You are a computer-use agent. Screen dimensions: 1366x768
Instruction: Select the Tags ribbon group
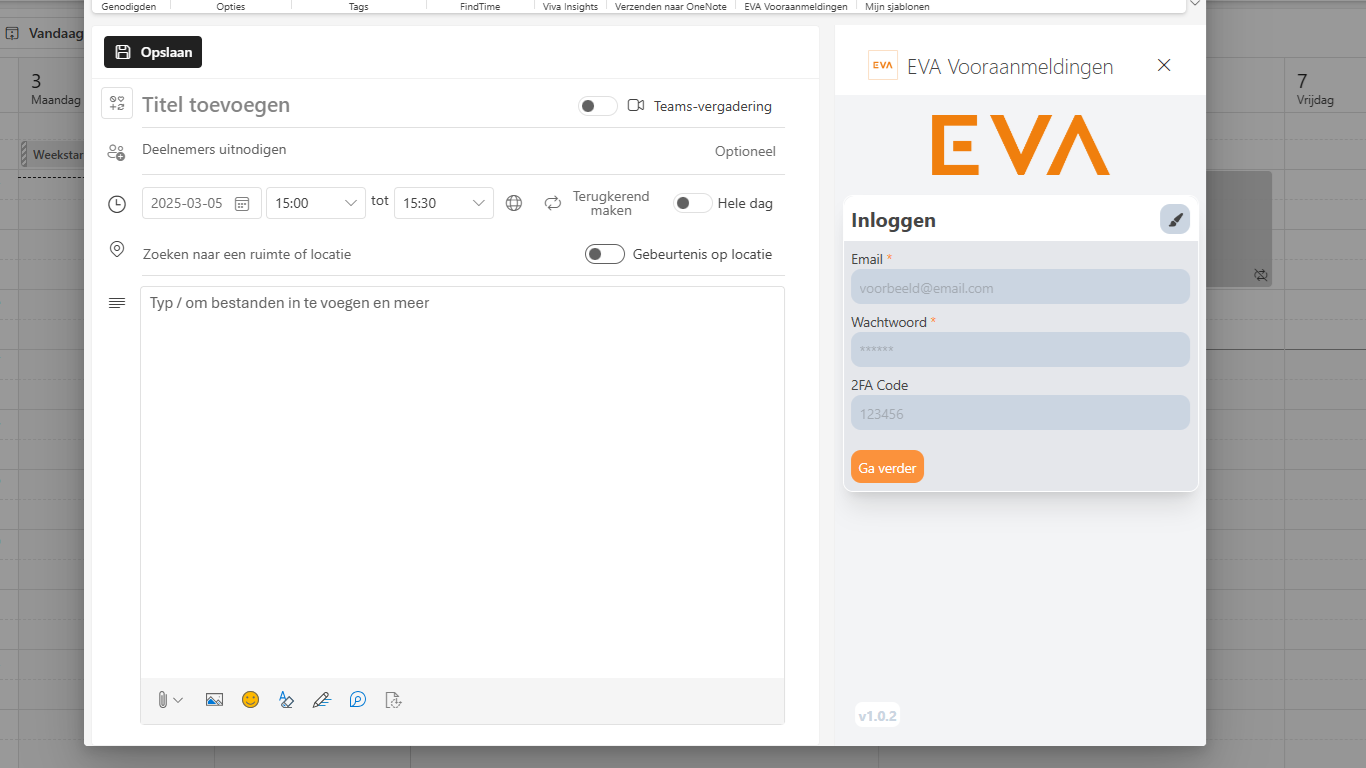point(358,6)
